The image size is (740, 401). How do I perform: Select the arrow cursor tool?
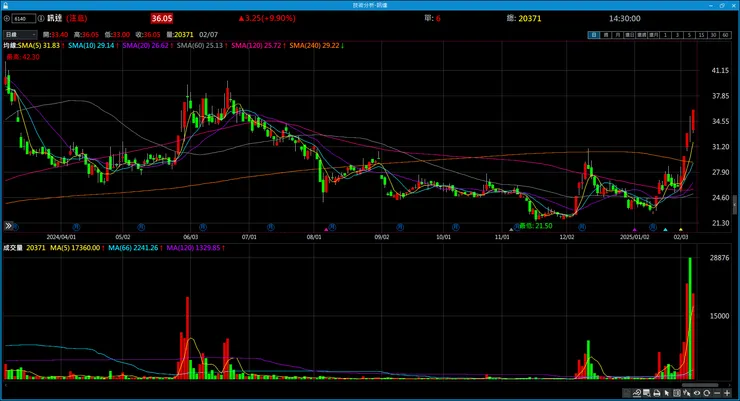(667, 393)
